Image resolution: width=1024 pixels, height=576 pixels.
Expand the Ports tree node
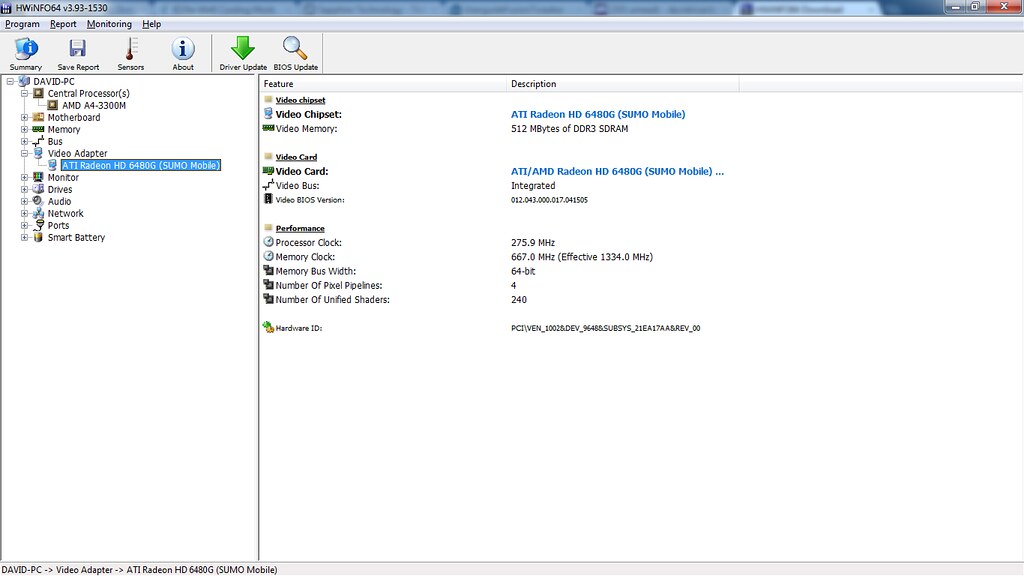pos(25,225)
